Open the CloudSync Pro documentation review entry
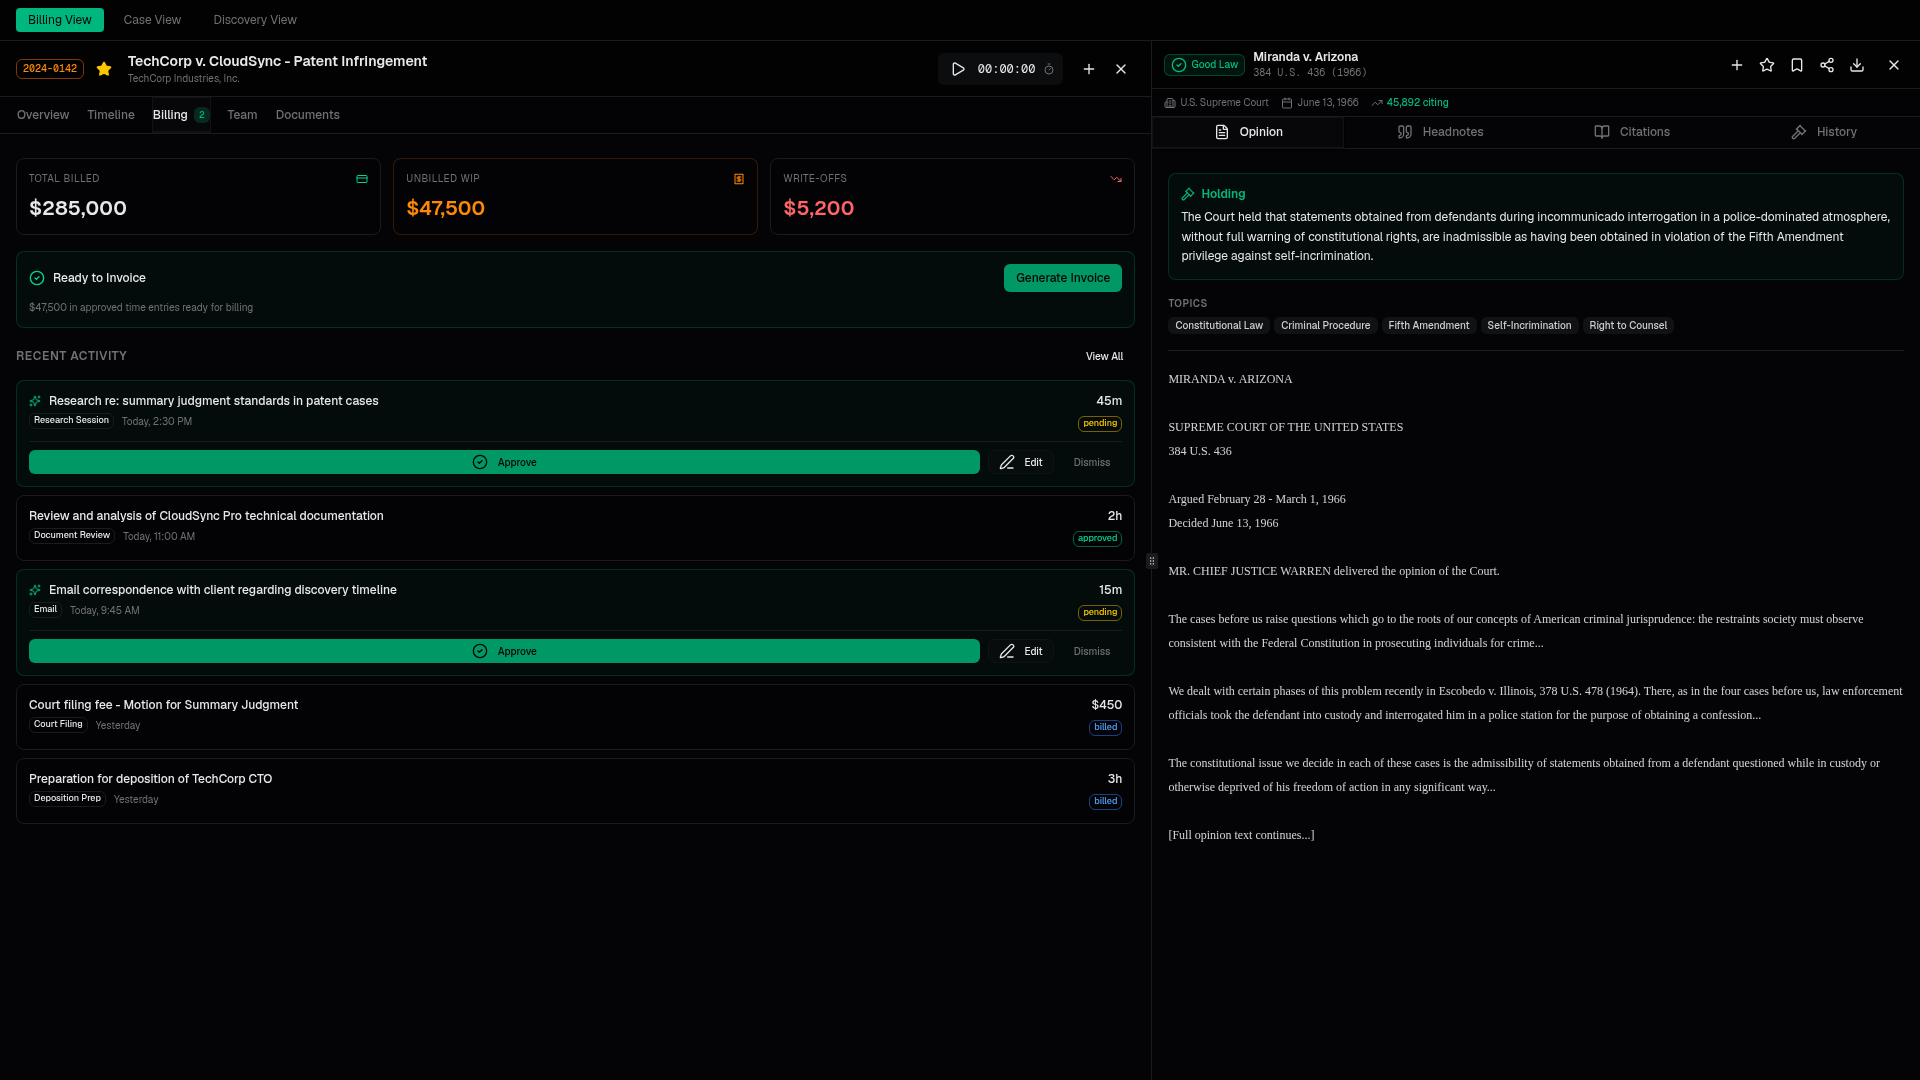 click(575, 528)
